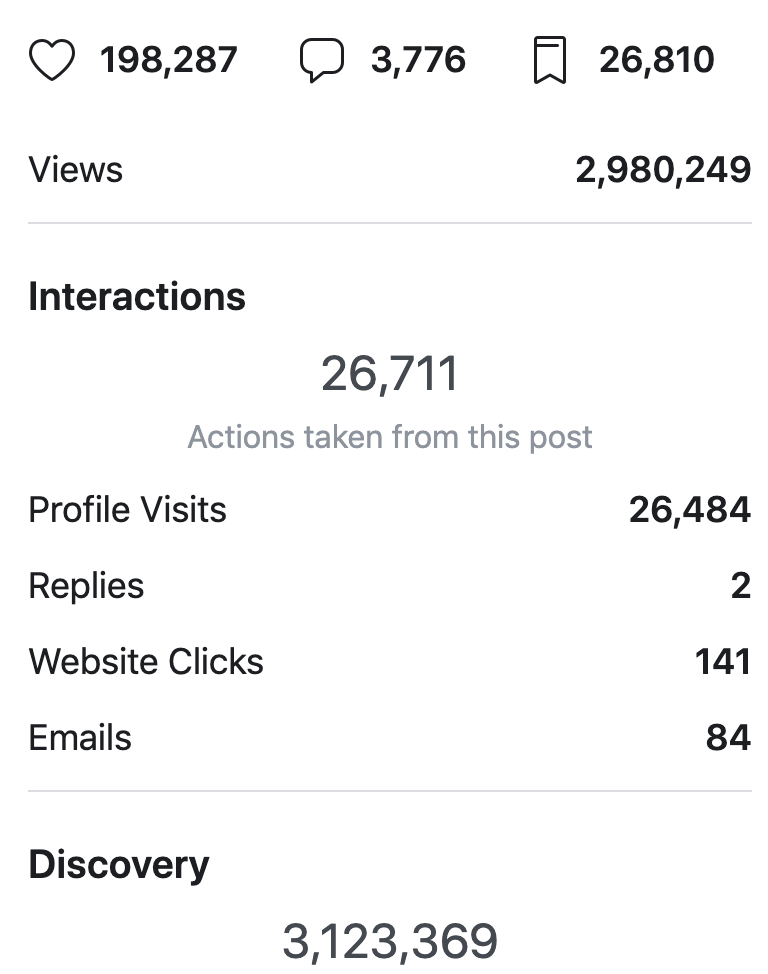This screenshot has height=974, width=768.
Task: Select the 3,776 comments count
Action: pos(418,60)
